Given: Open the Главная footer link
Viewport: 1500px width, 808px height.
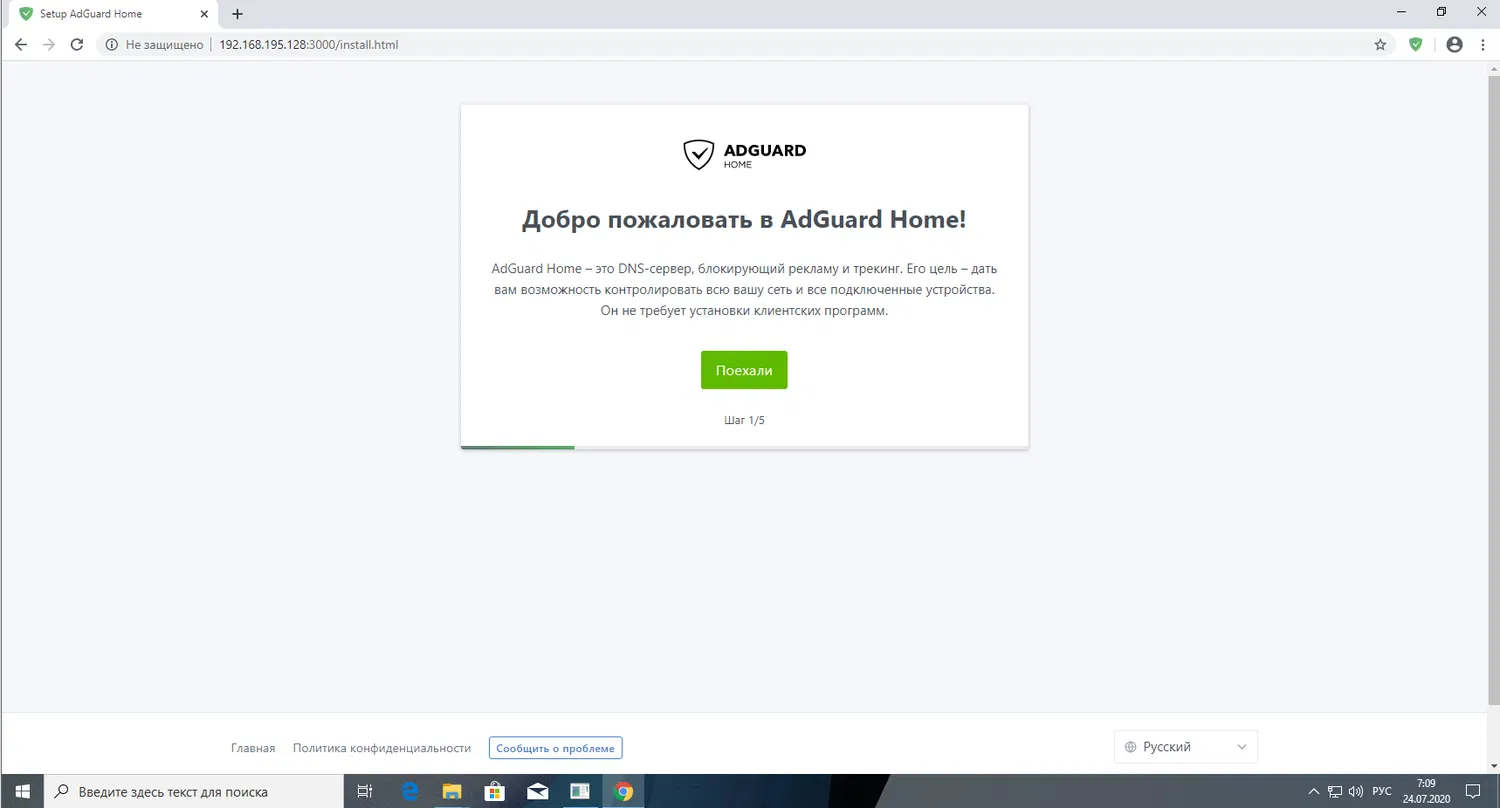Looking at the screenshot, I should pyautogui.click(x=253, y=748).
